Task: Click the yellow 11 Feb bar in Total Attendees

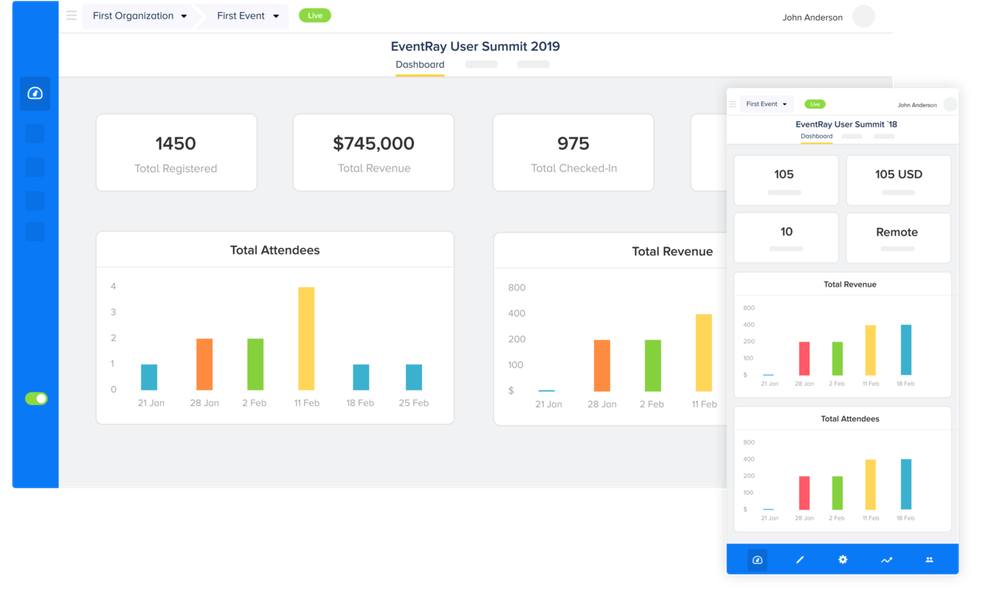Action: pyautogui.click(x=306, y=338)
